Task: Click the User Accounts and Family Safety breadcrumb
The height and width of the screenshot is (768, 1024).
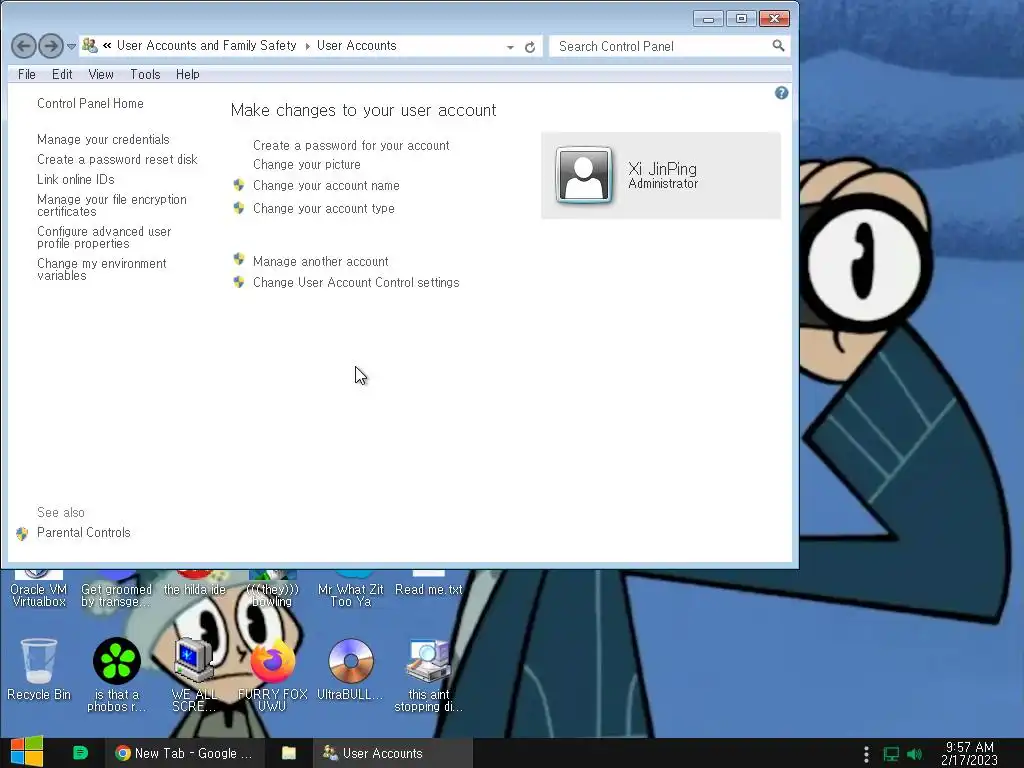Action: 206,46
